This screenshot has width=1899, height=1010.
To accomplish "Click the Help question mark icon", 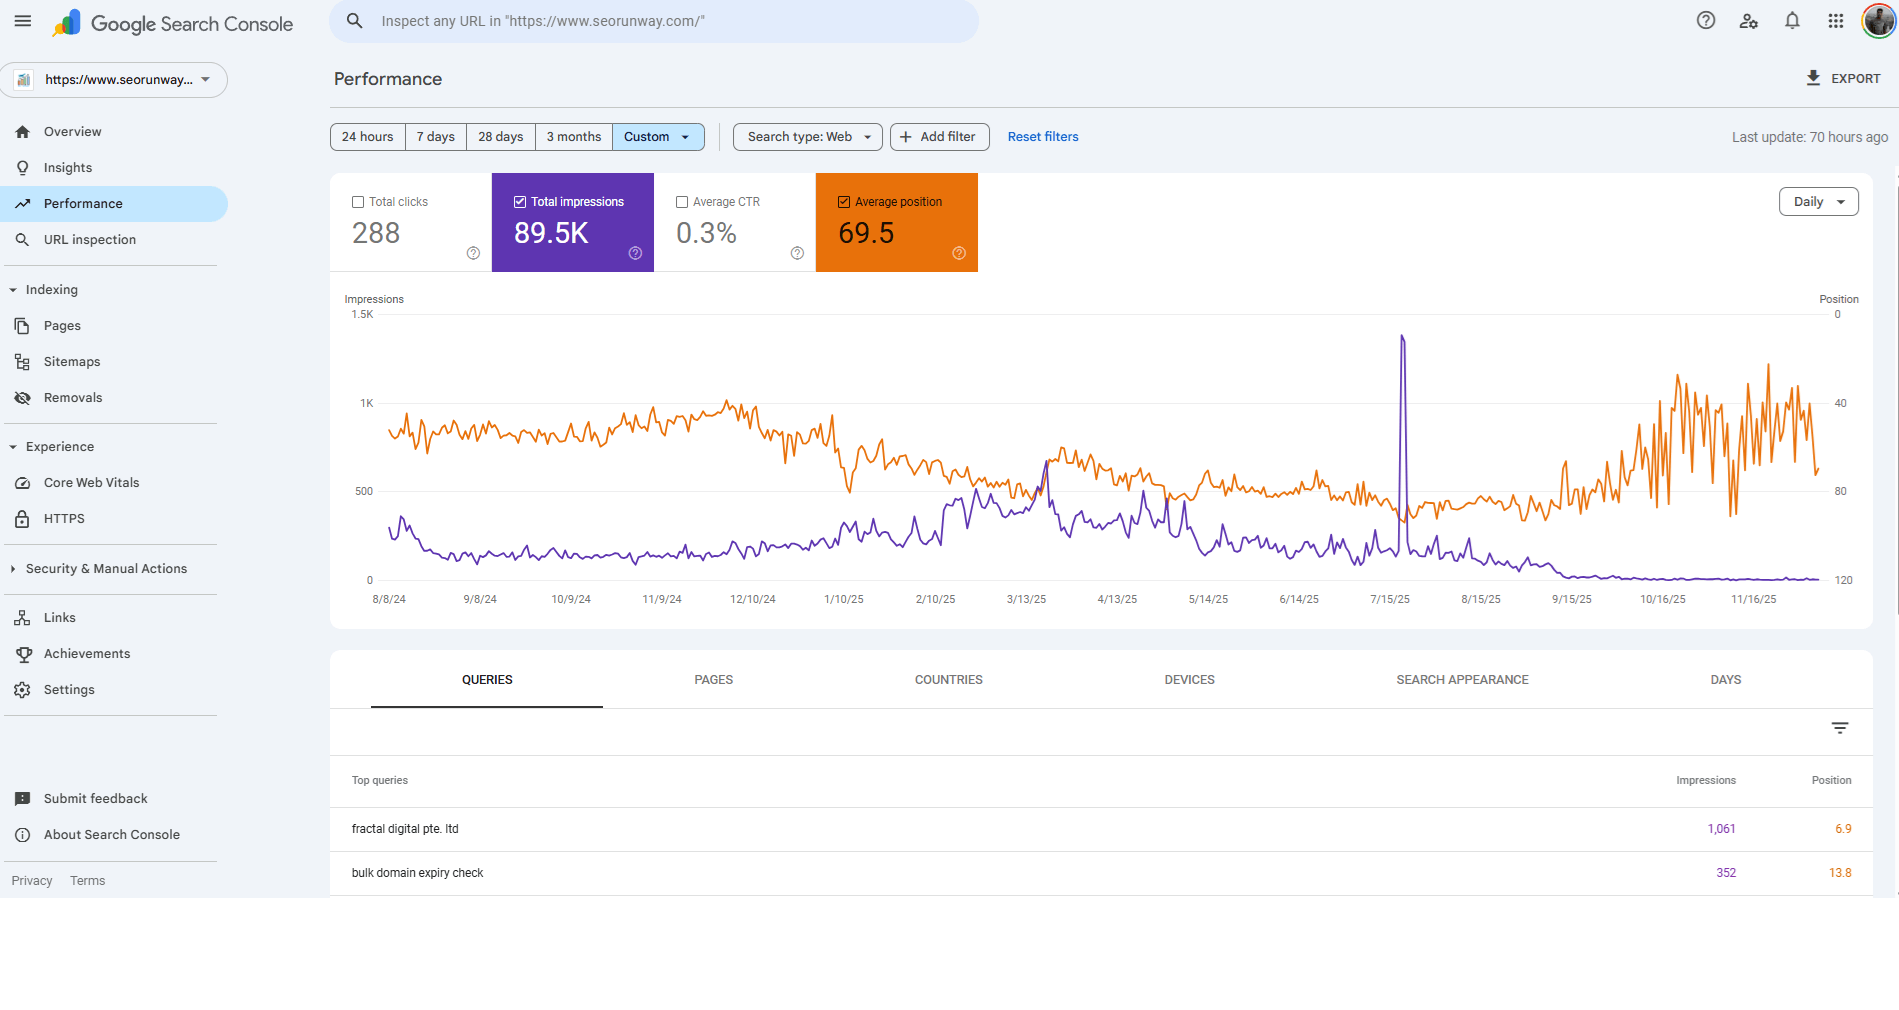I will coord(1706,21).
